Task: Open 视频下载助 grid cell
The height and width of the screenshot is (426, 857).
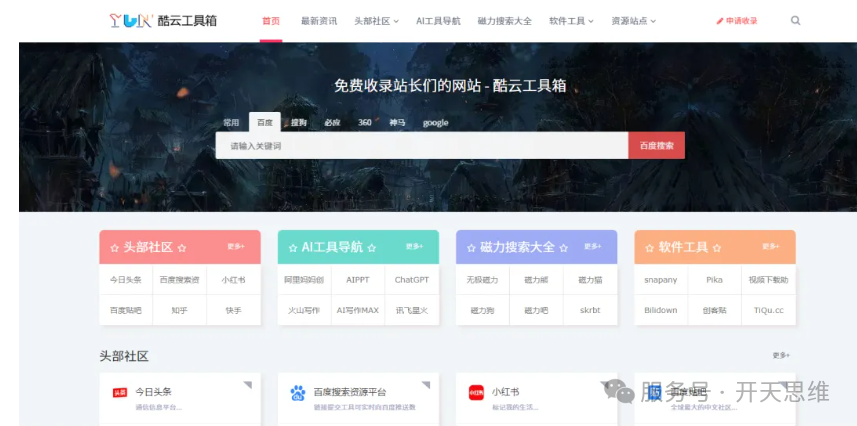Action: pyautogui.click(x=768, y=279)
